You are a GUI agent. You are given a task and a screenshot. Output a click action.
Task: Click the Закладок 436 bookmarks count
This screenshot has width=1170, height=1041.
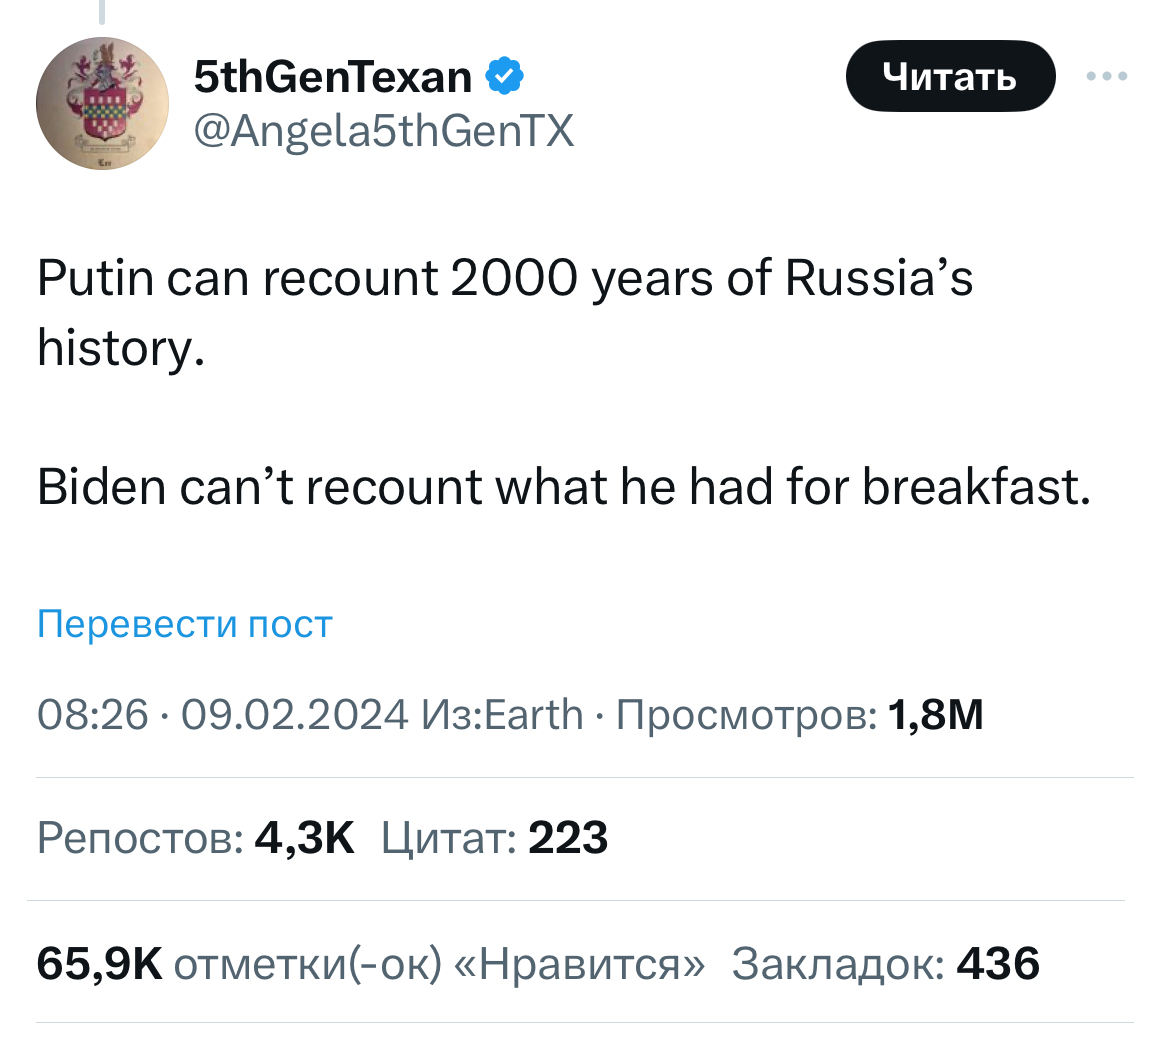coord(886,963)
